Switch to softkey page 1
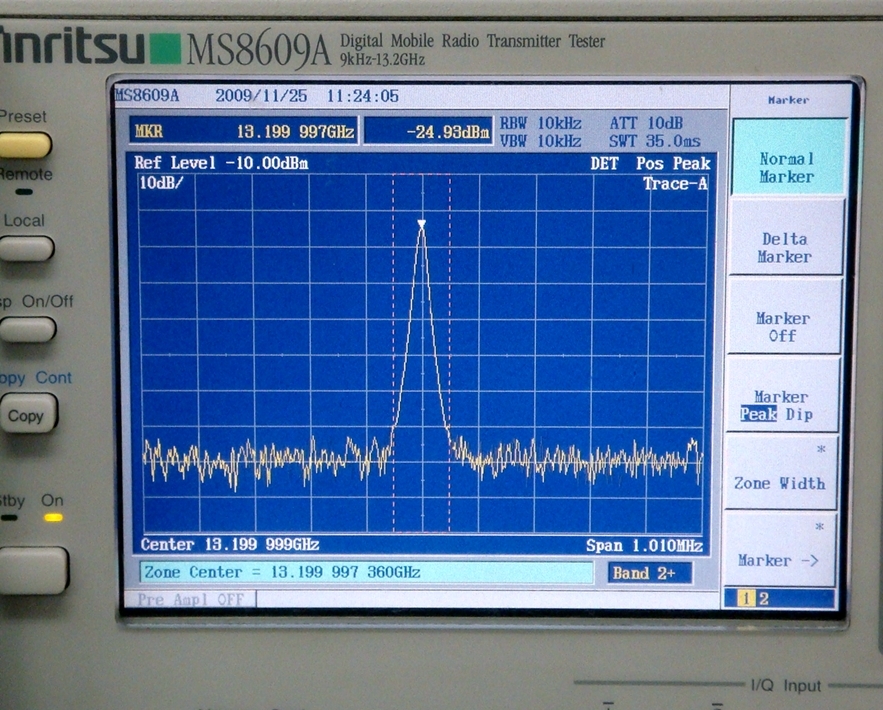This screenshot has width=883, height=710. 747,598
